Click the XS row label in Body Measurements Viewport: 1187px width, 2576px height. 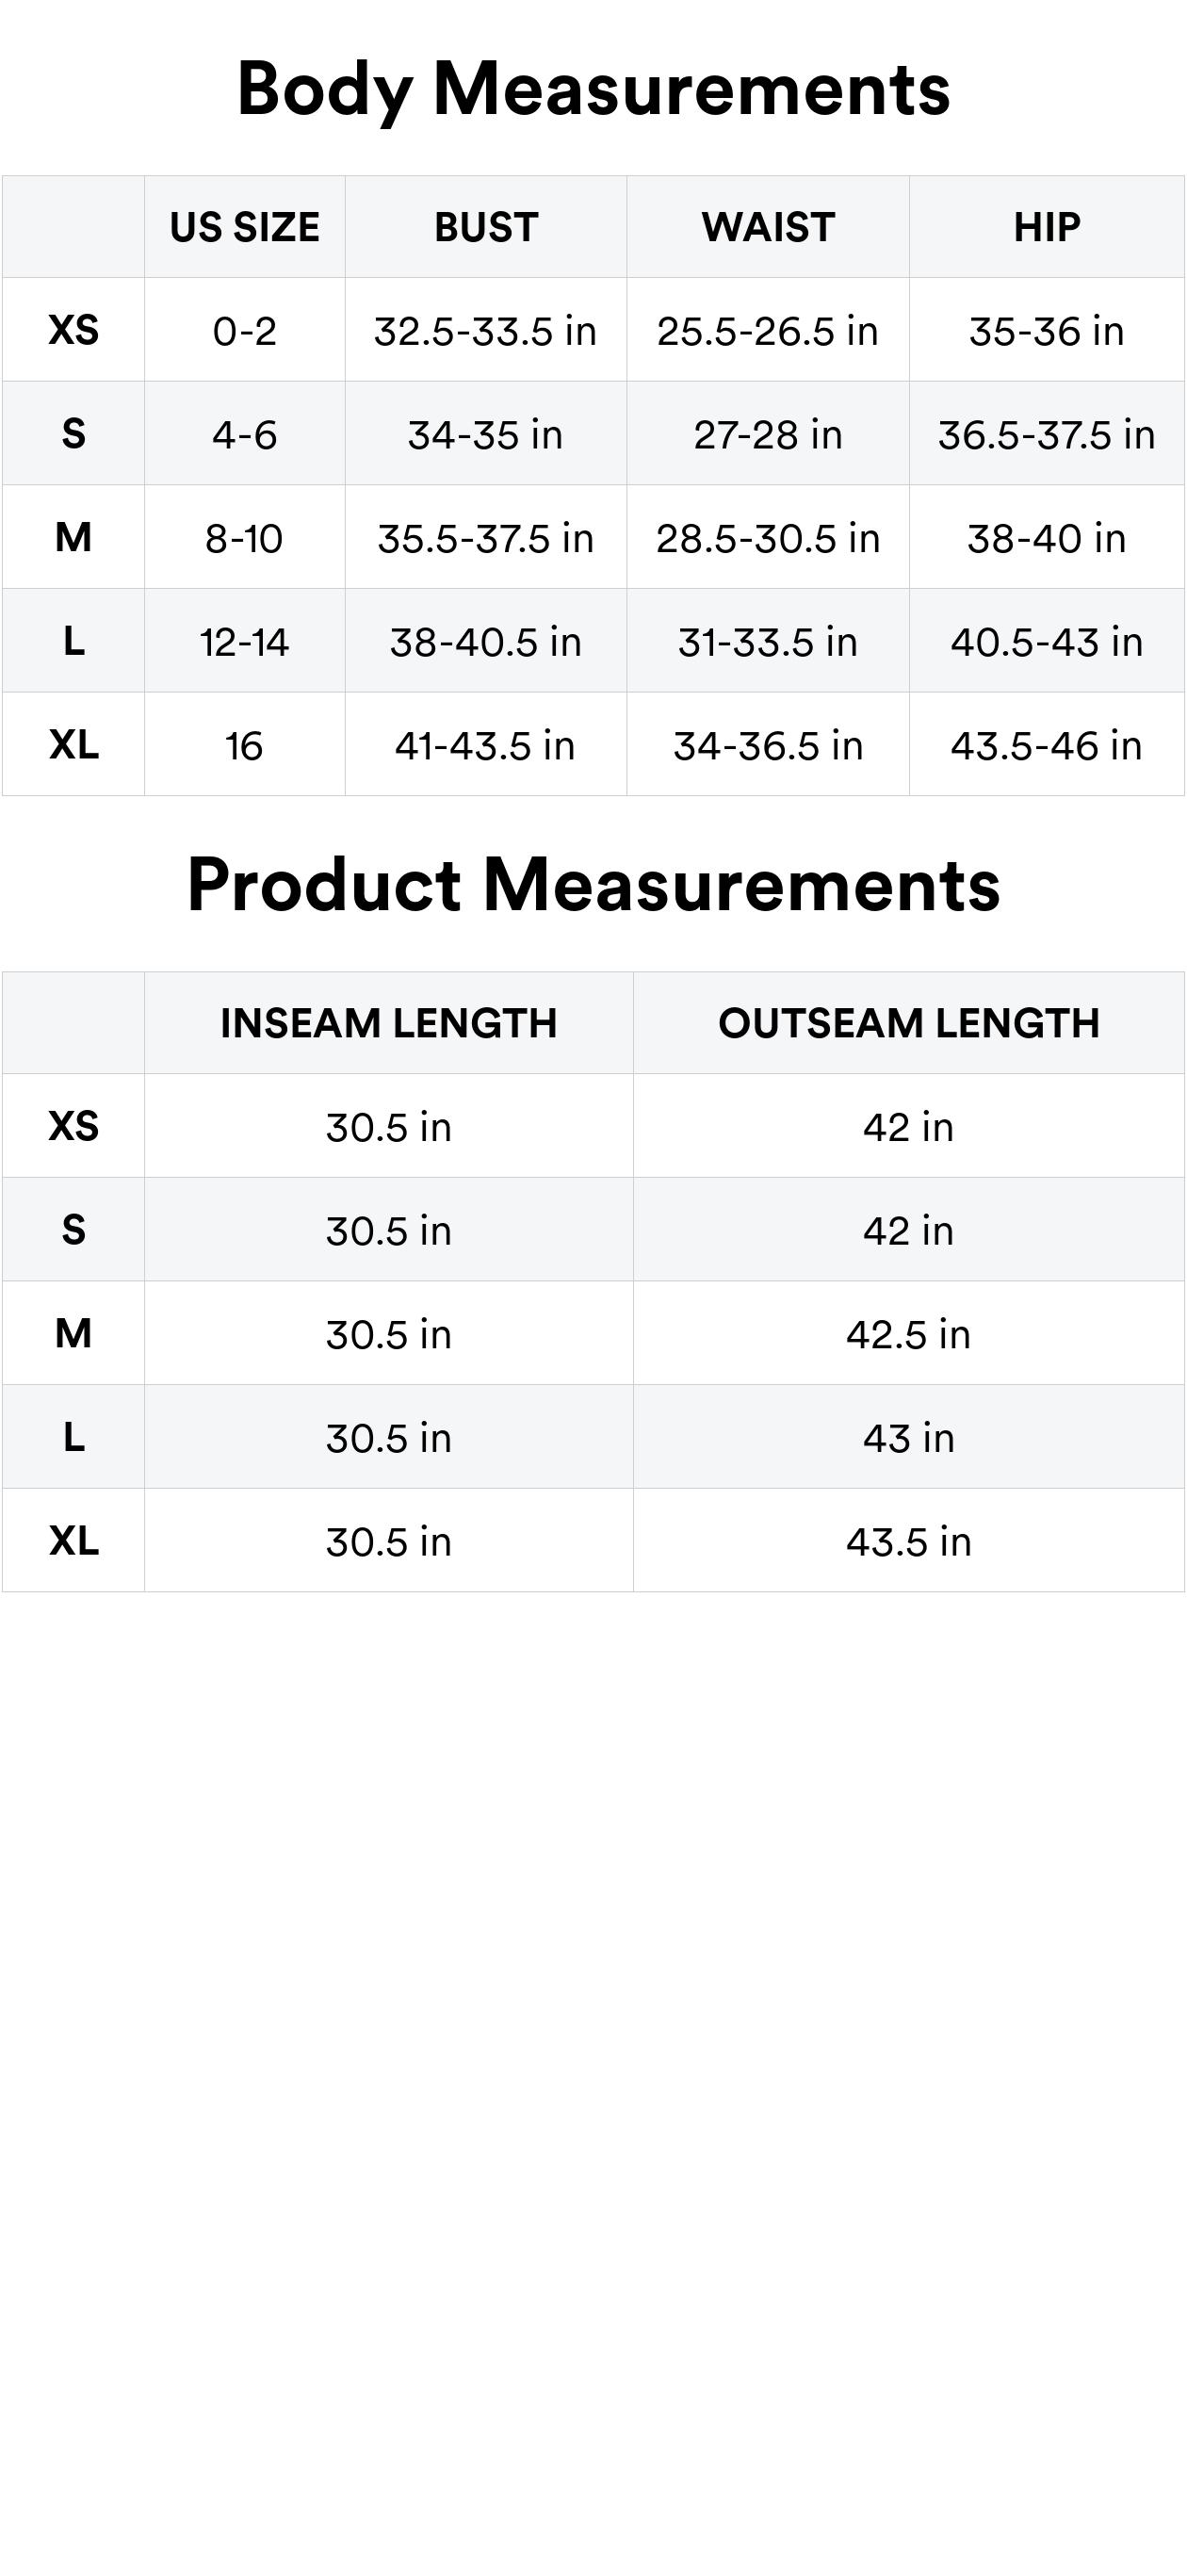tap(73, 330)
